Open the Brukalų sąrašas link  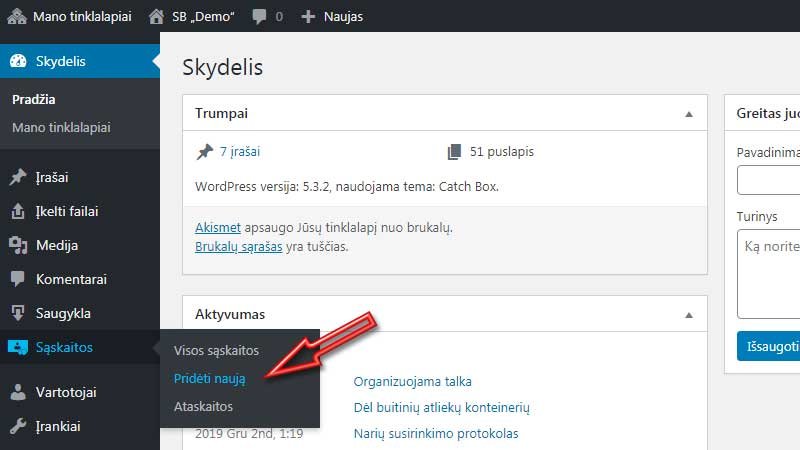pyautogui.click(x=238, y=246)
